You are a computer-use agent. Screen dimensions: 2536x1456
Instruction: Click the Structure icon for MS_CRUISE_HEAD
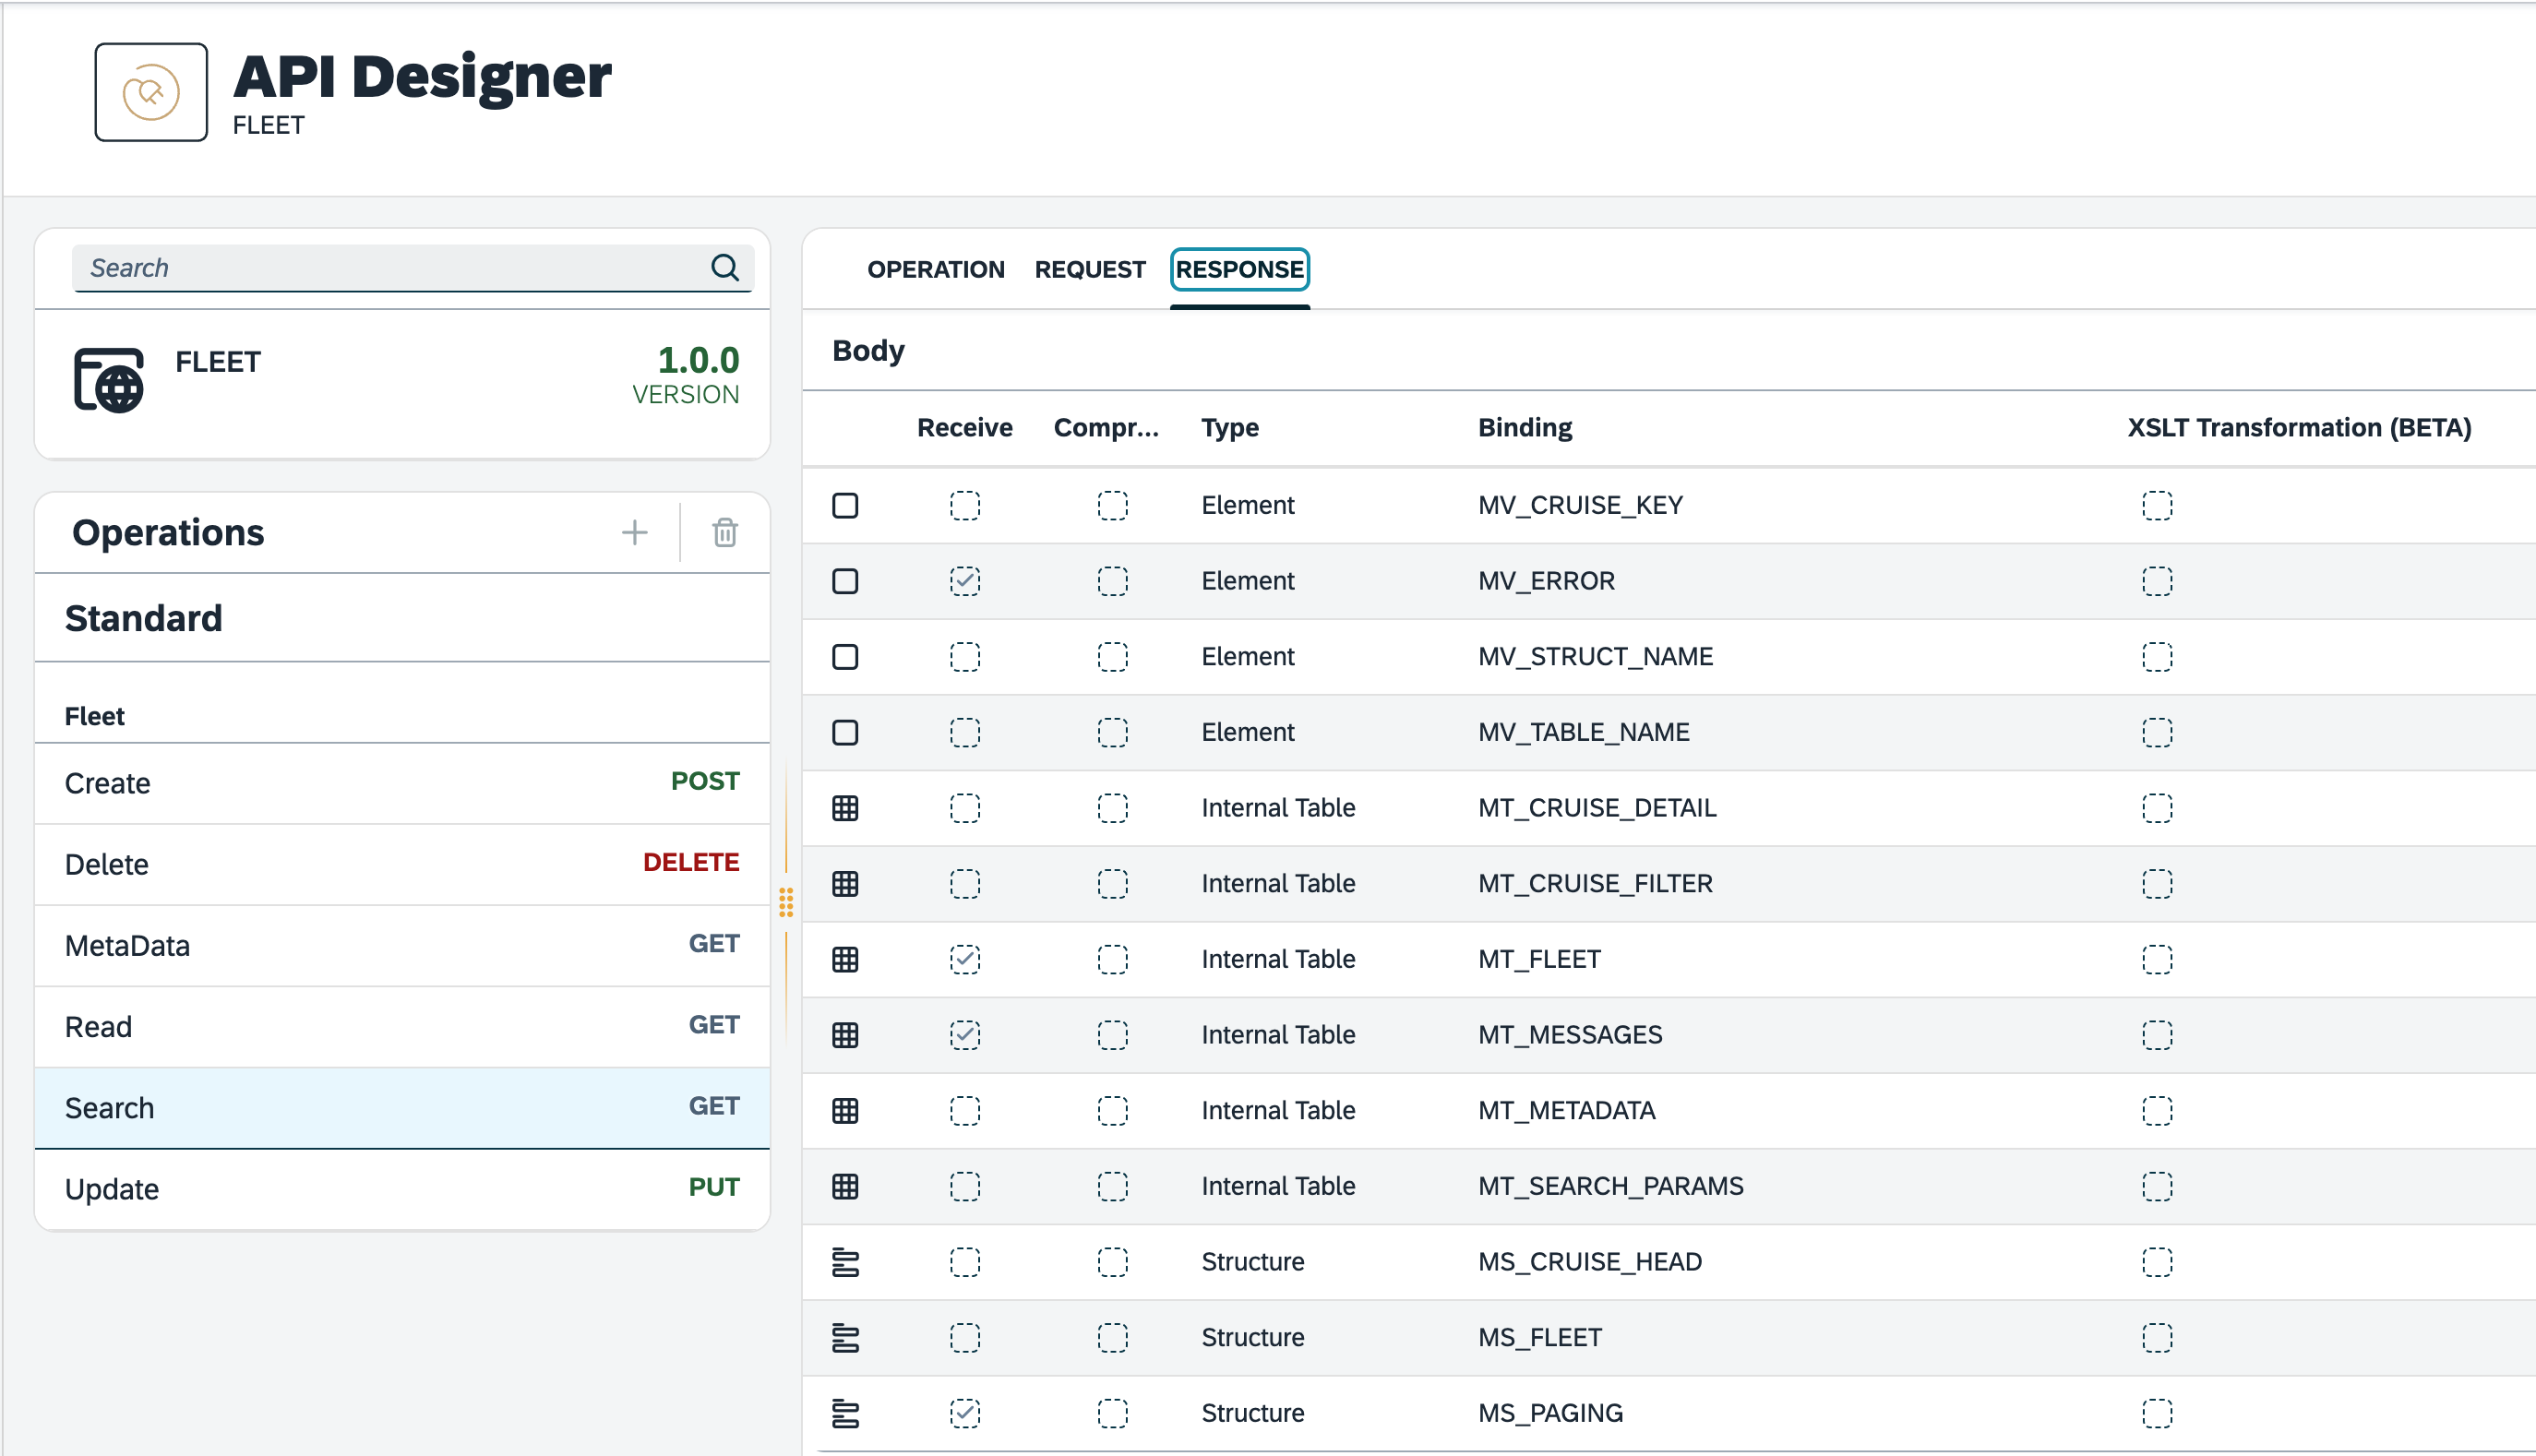pyautogui.click(x=844, y=1259)
